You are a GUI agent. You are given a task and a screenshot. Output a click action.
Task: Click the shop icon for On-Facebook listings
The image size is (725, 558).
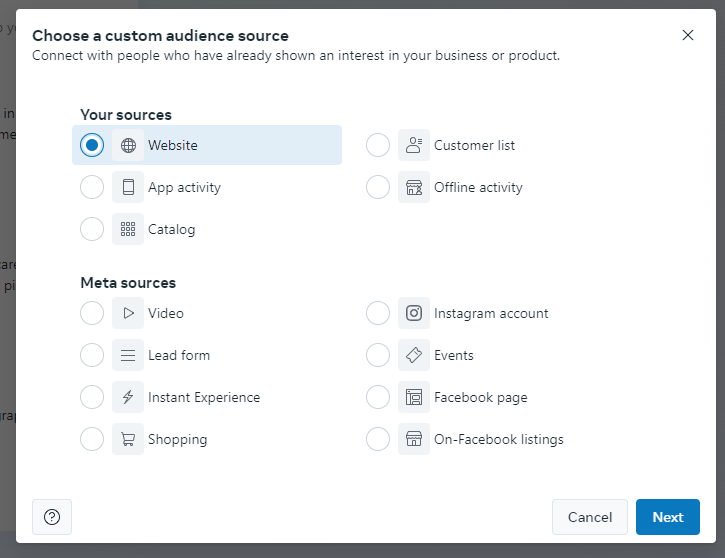pos(414,439)
